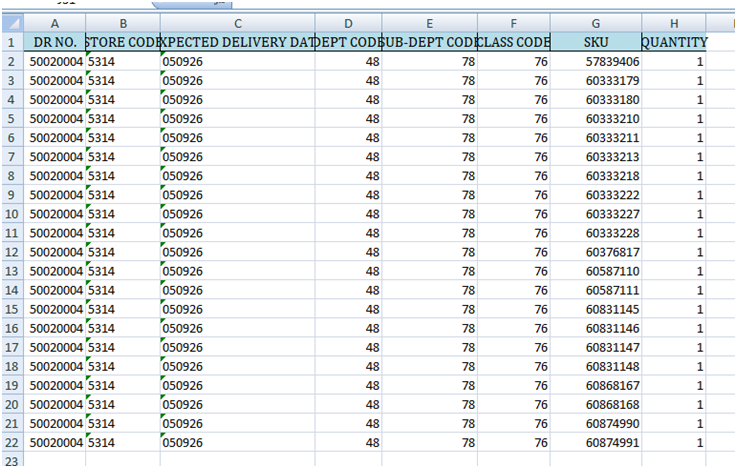The height and width of the screenshot is (468, 737).
Task: Select row 12 header
Action: 12,251
